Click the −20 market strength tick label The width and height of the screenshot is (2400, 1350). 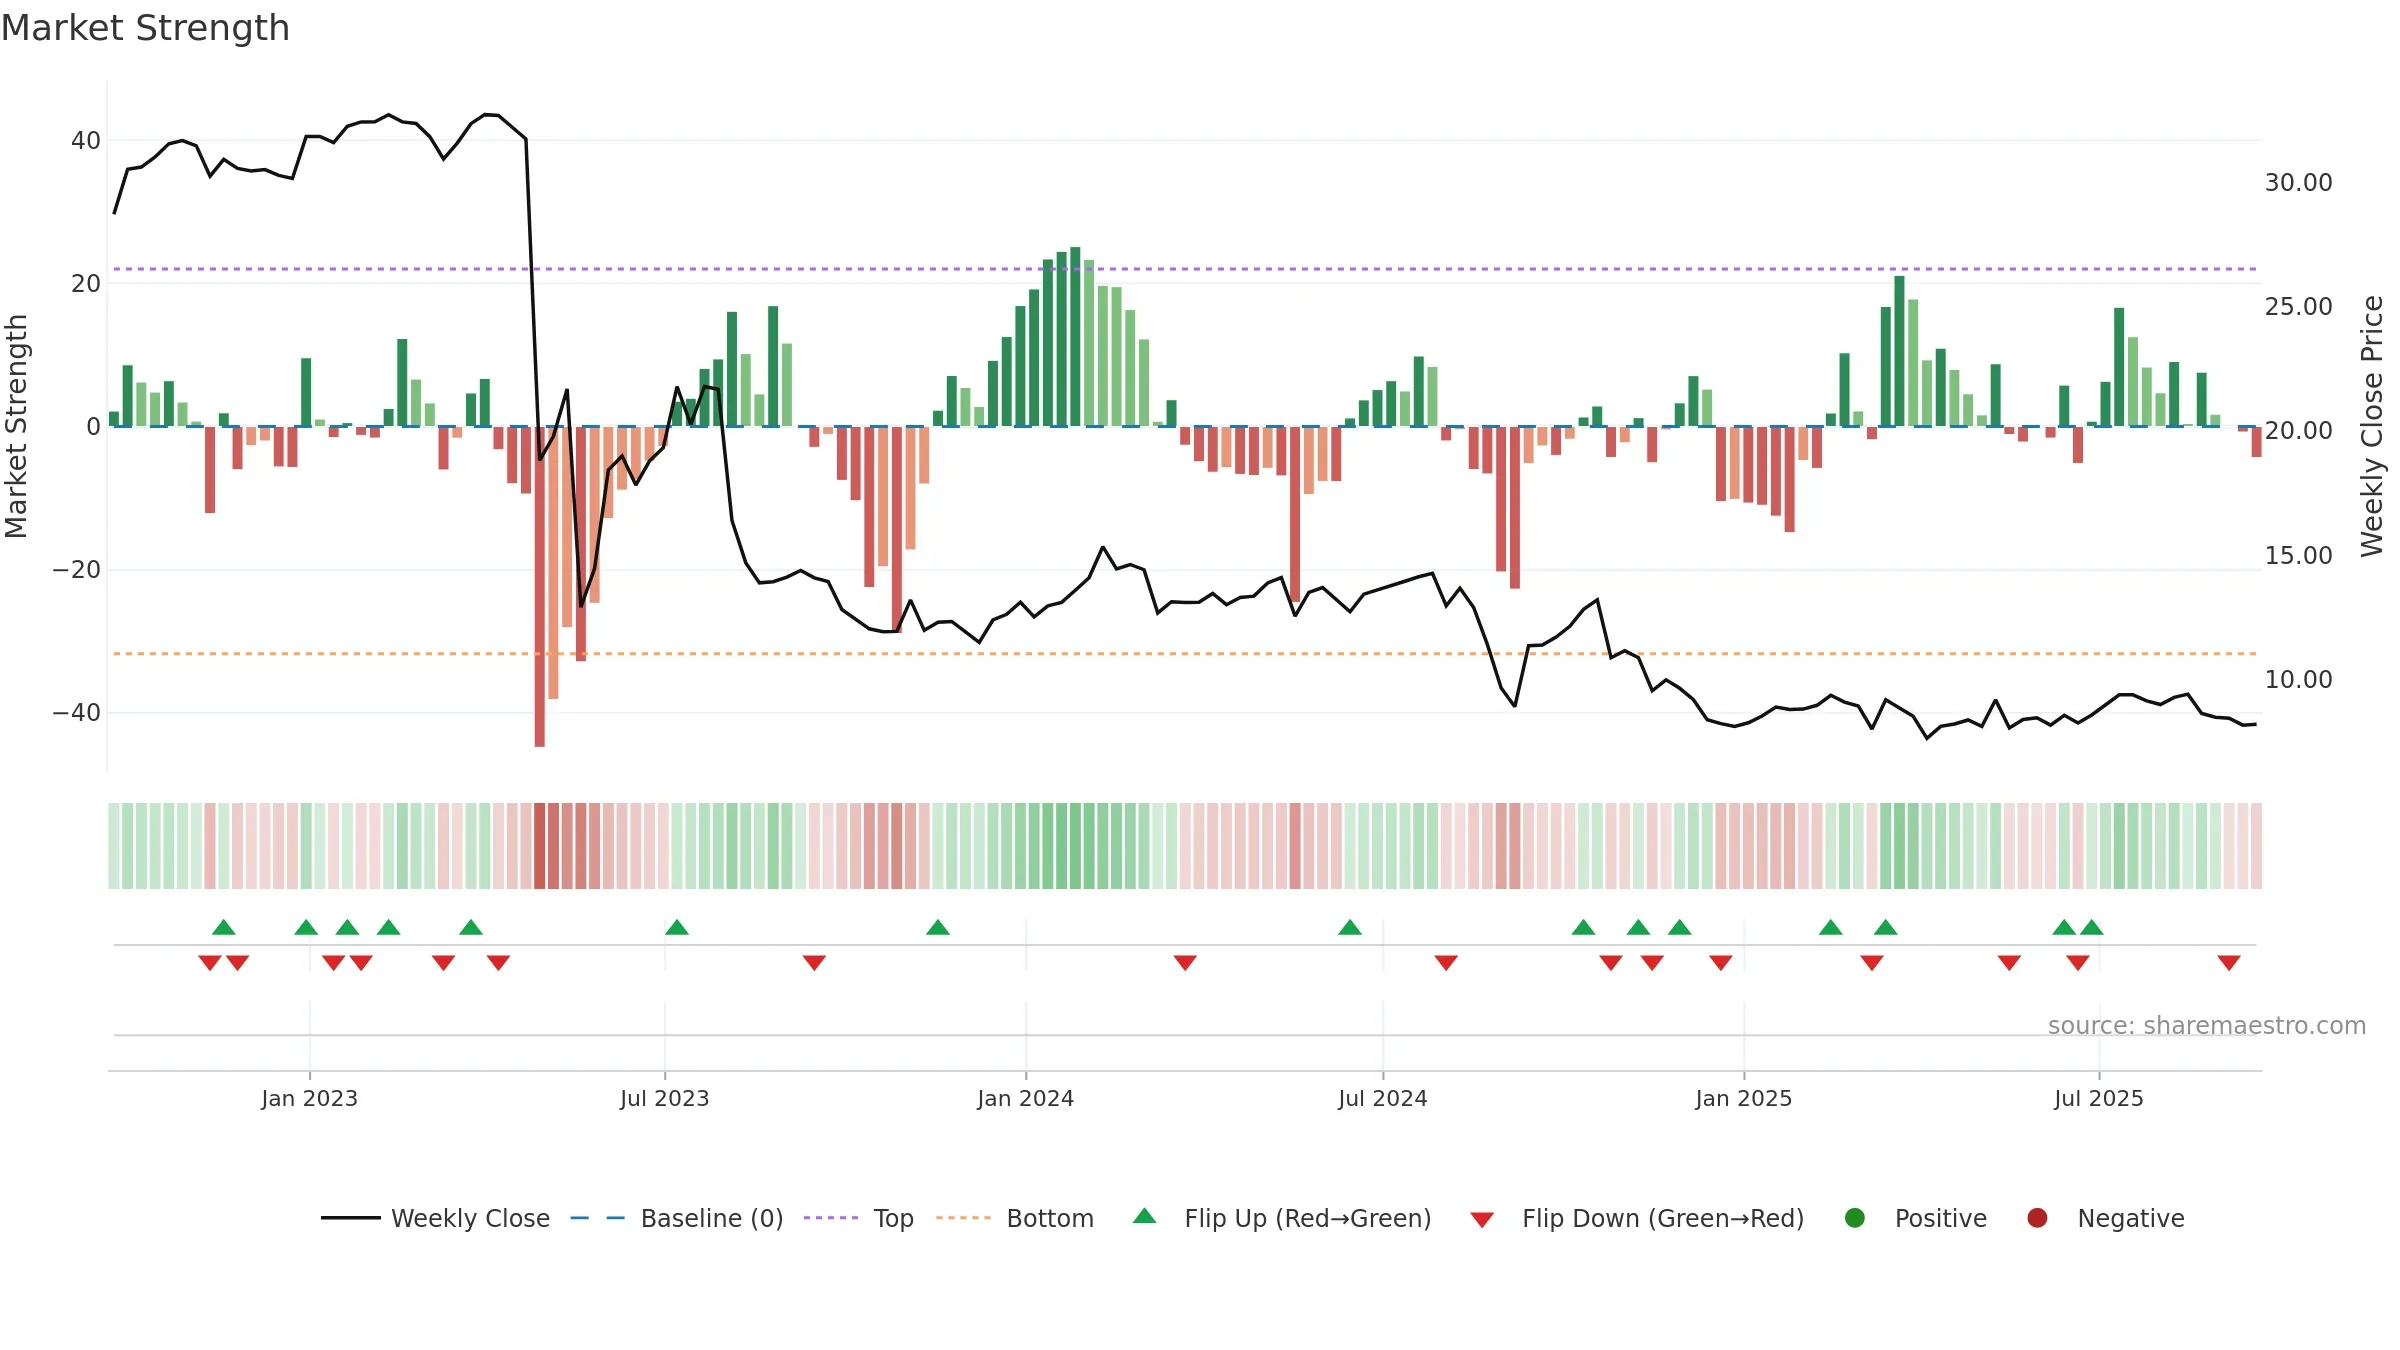[77, 570]
